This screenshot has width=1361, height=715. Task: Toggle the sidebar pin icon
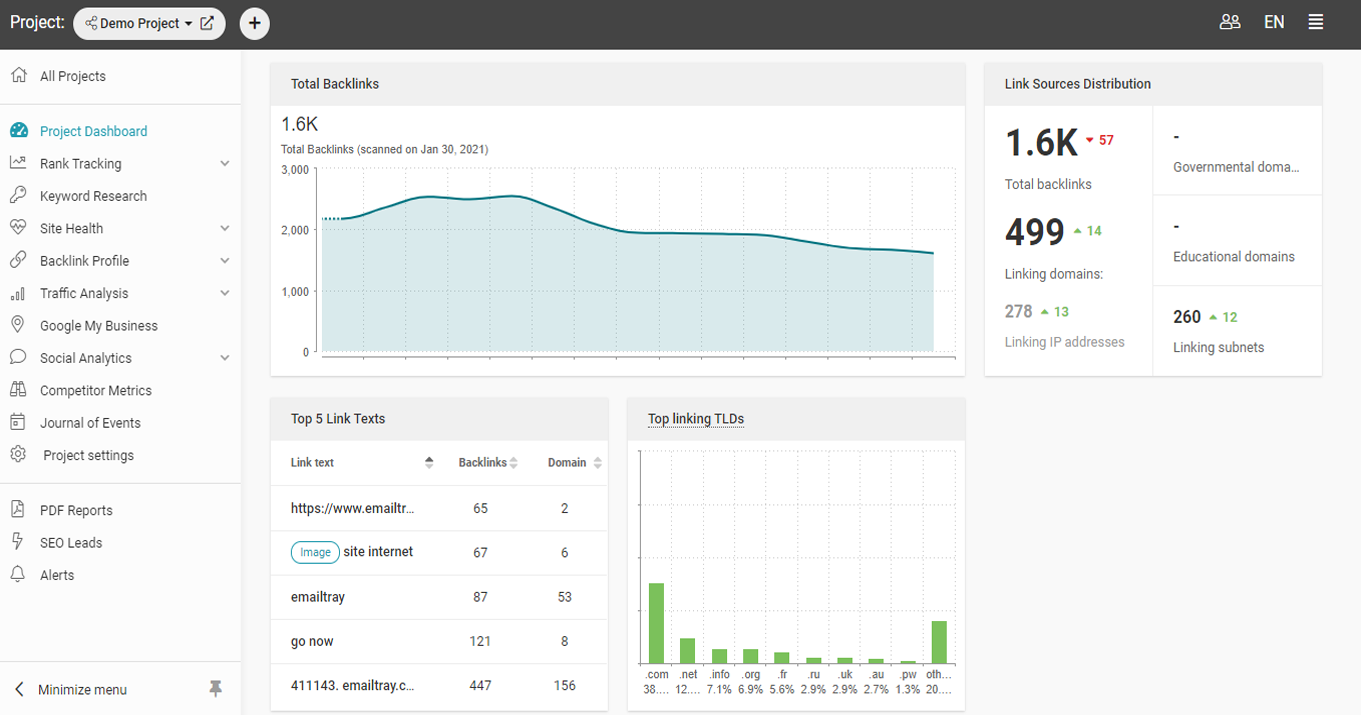[215, 689]
